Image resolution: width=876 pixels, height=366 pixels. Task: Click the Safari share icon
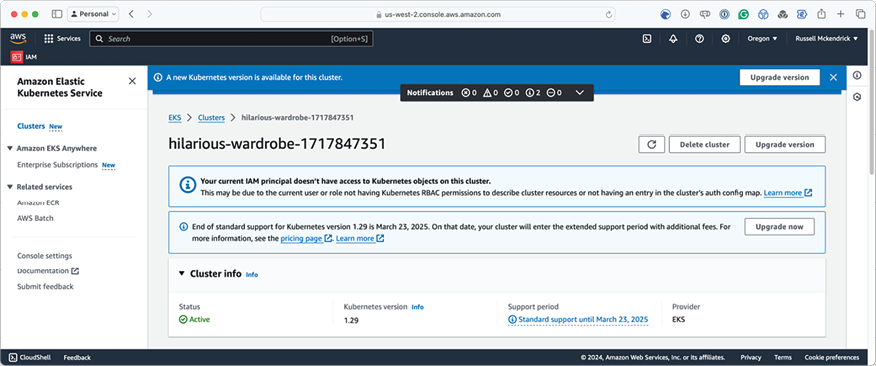pos(821,14)
